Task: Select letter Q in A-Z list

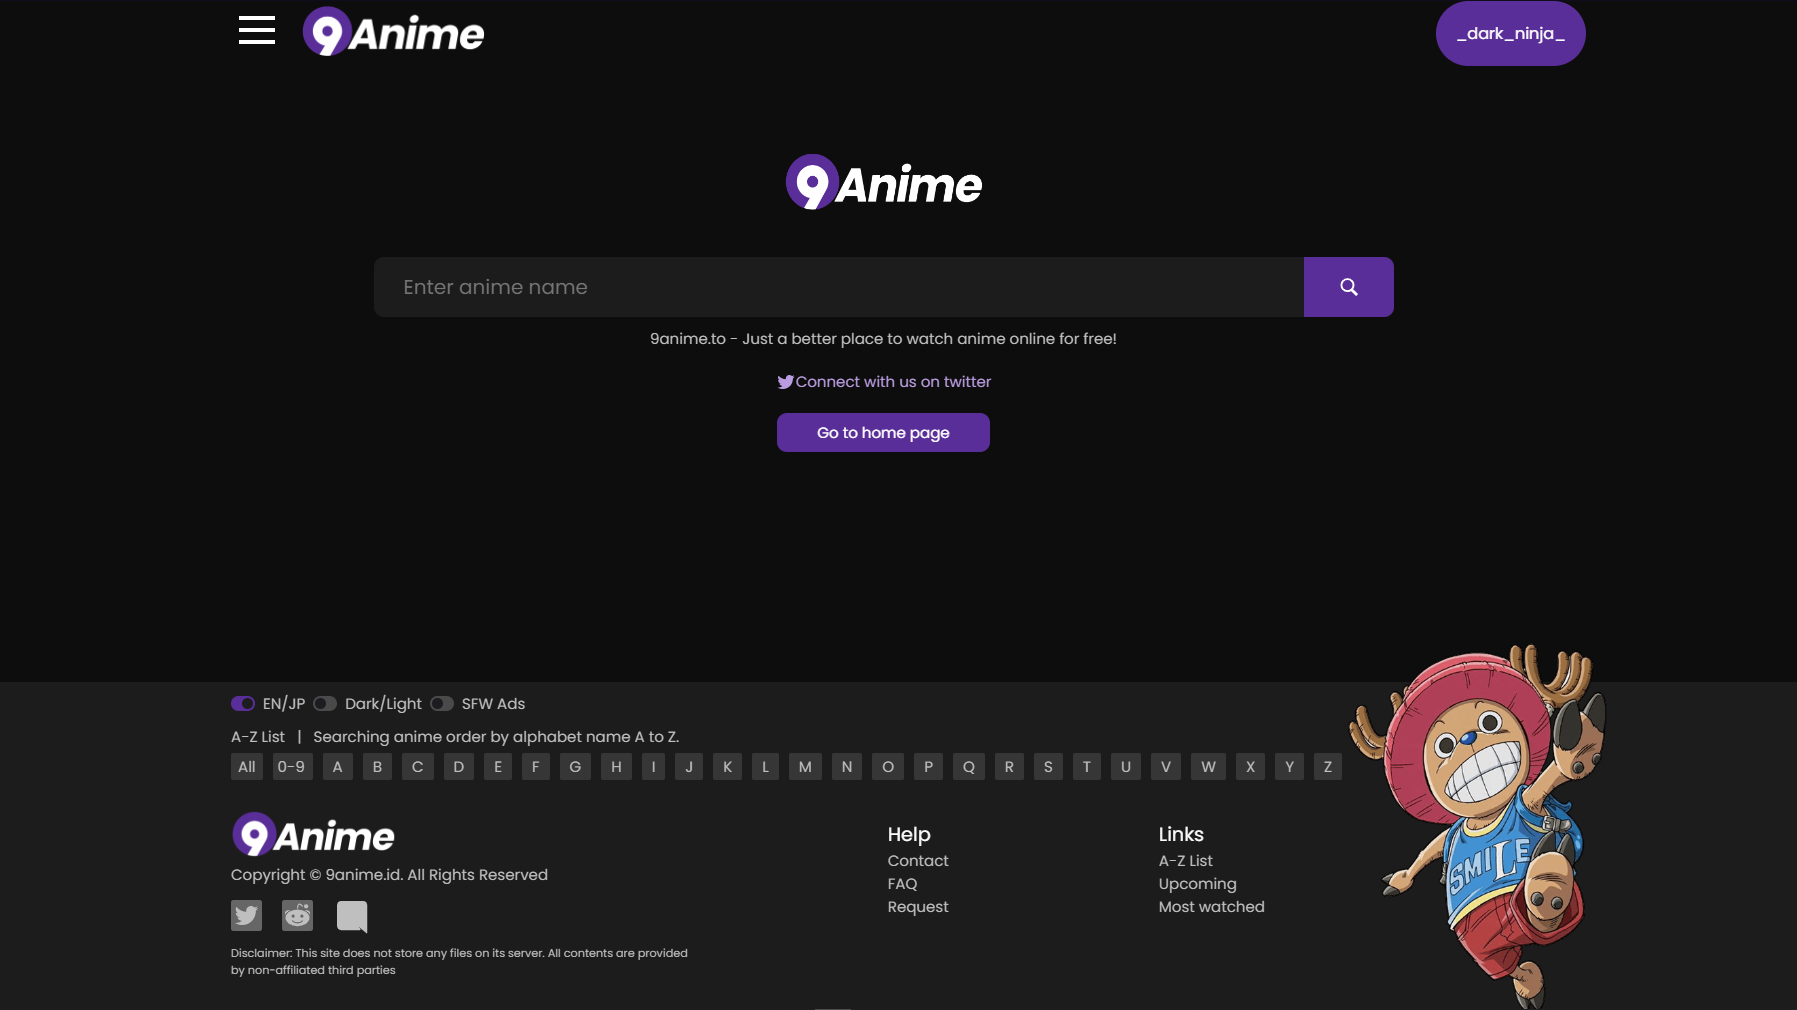Action: pos(969,767)
